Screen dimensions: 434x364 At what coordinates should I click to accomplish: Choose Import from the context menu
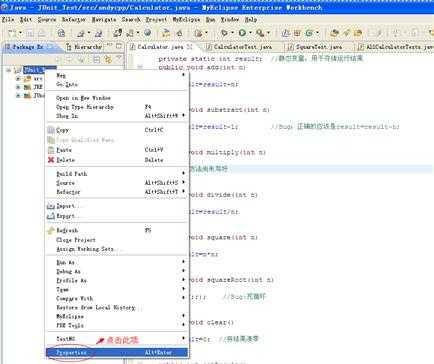coord(117,206)
